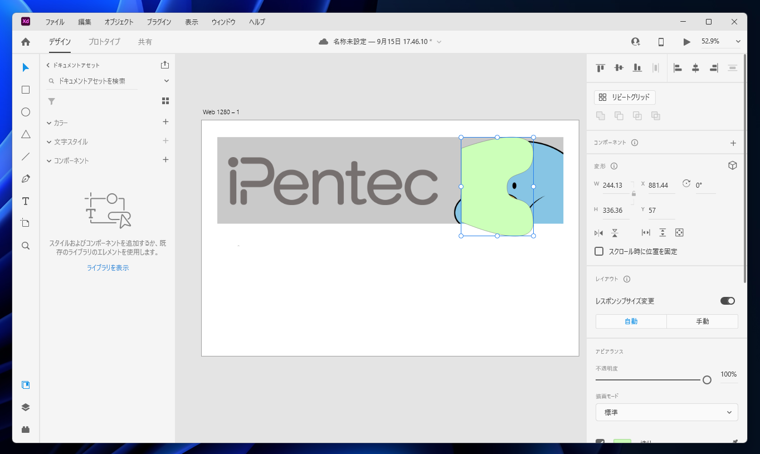
Task: Click the filter assets icon
Action: (51, 101)
